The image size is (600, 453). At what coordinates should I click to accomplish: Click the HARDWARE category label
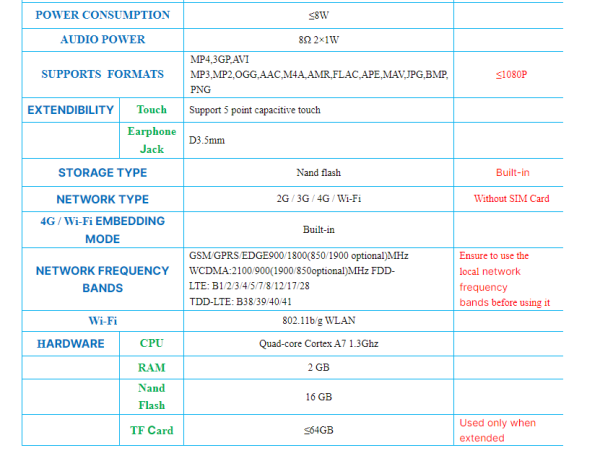click(x=70, y=344)
